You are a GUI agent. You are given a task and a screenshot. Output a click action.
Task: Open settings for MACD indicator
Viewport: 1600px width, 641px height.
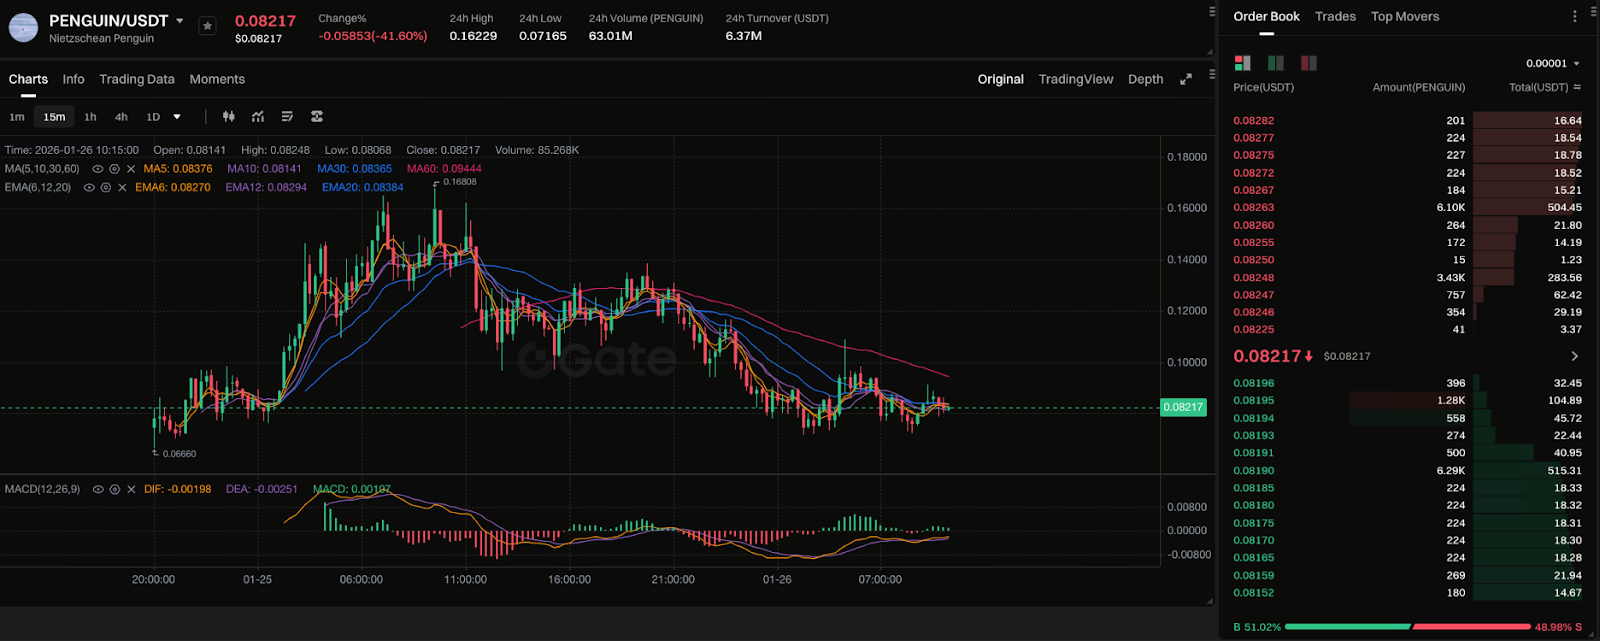coord(115,490)
